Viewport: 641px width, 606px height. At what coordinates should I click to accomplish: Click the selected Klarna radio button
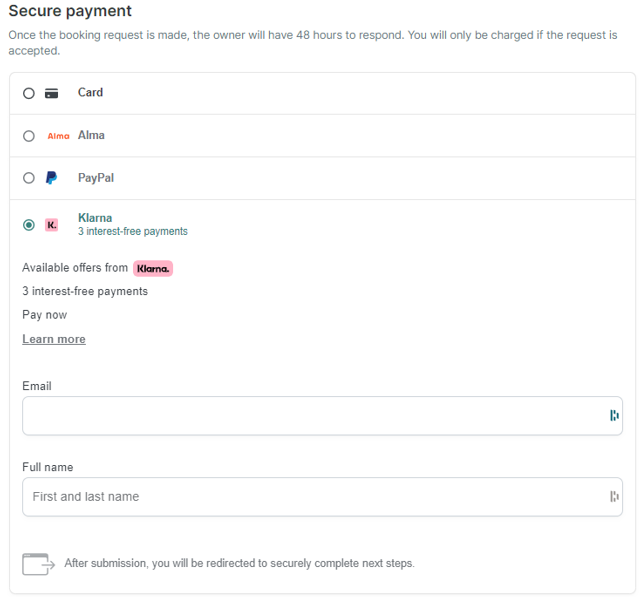click(29, 225)
